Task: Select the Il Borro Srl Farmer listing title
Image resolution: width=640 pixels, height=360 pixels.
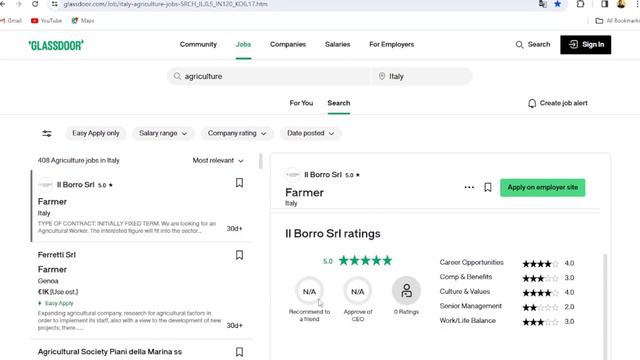Action: [52, 202]
